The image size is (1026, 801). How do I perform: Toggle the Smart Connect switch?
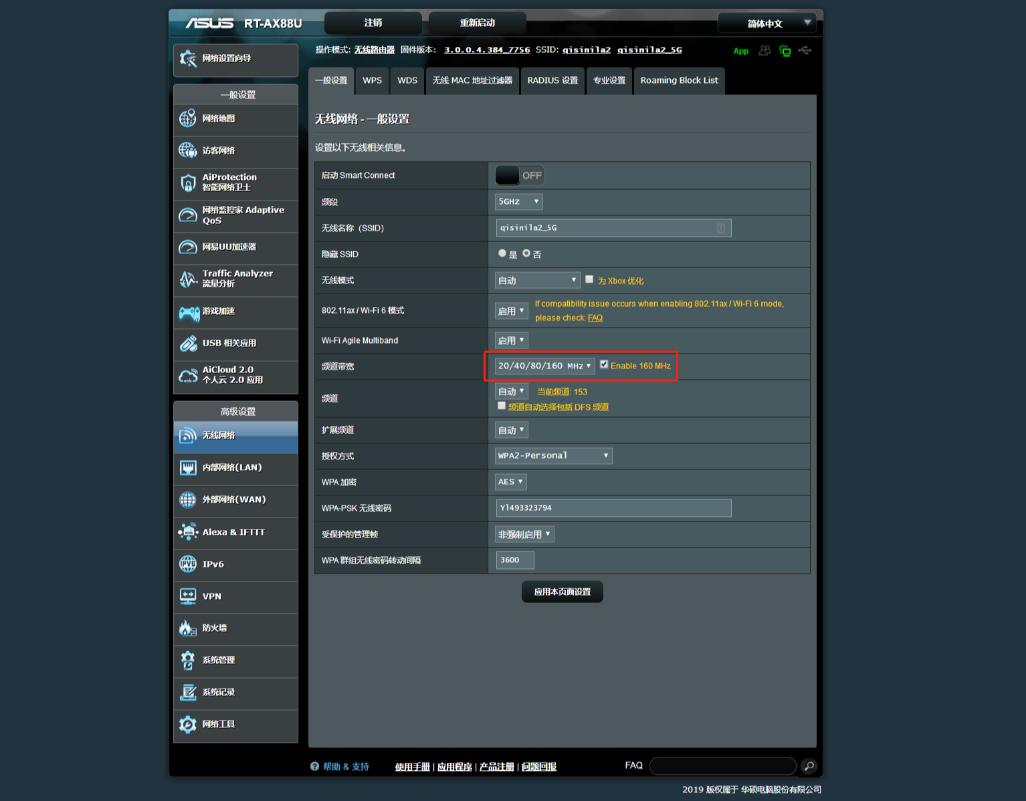point(519,175)
